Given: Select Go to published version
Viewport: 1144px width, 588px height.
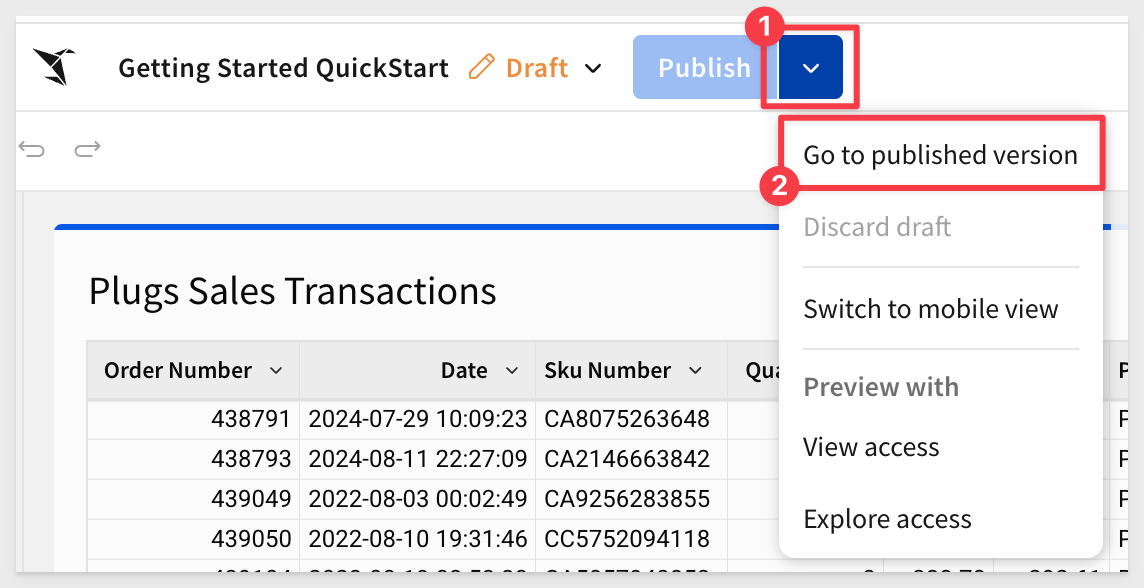Looking at the screenshot, I should click(x=940, y=155).
